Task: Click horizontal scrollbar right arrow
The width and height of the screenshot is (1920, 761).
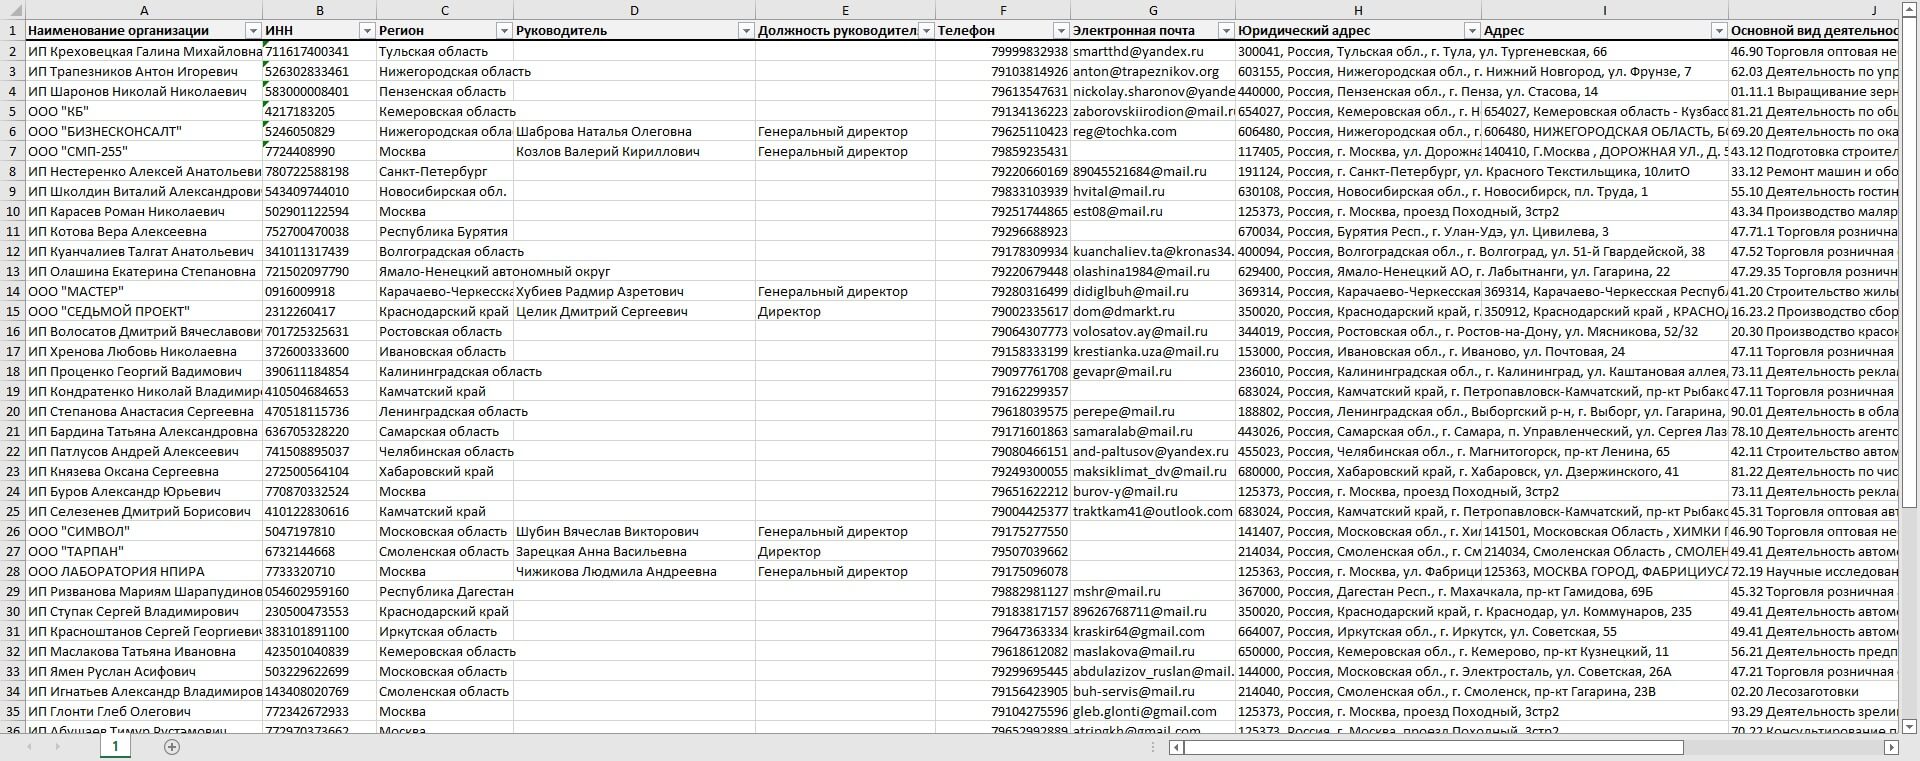Action: coord(1891,747)
